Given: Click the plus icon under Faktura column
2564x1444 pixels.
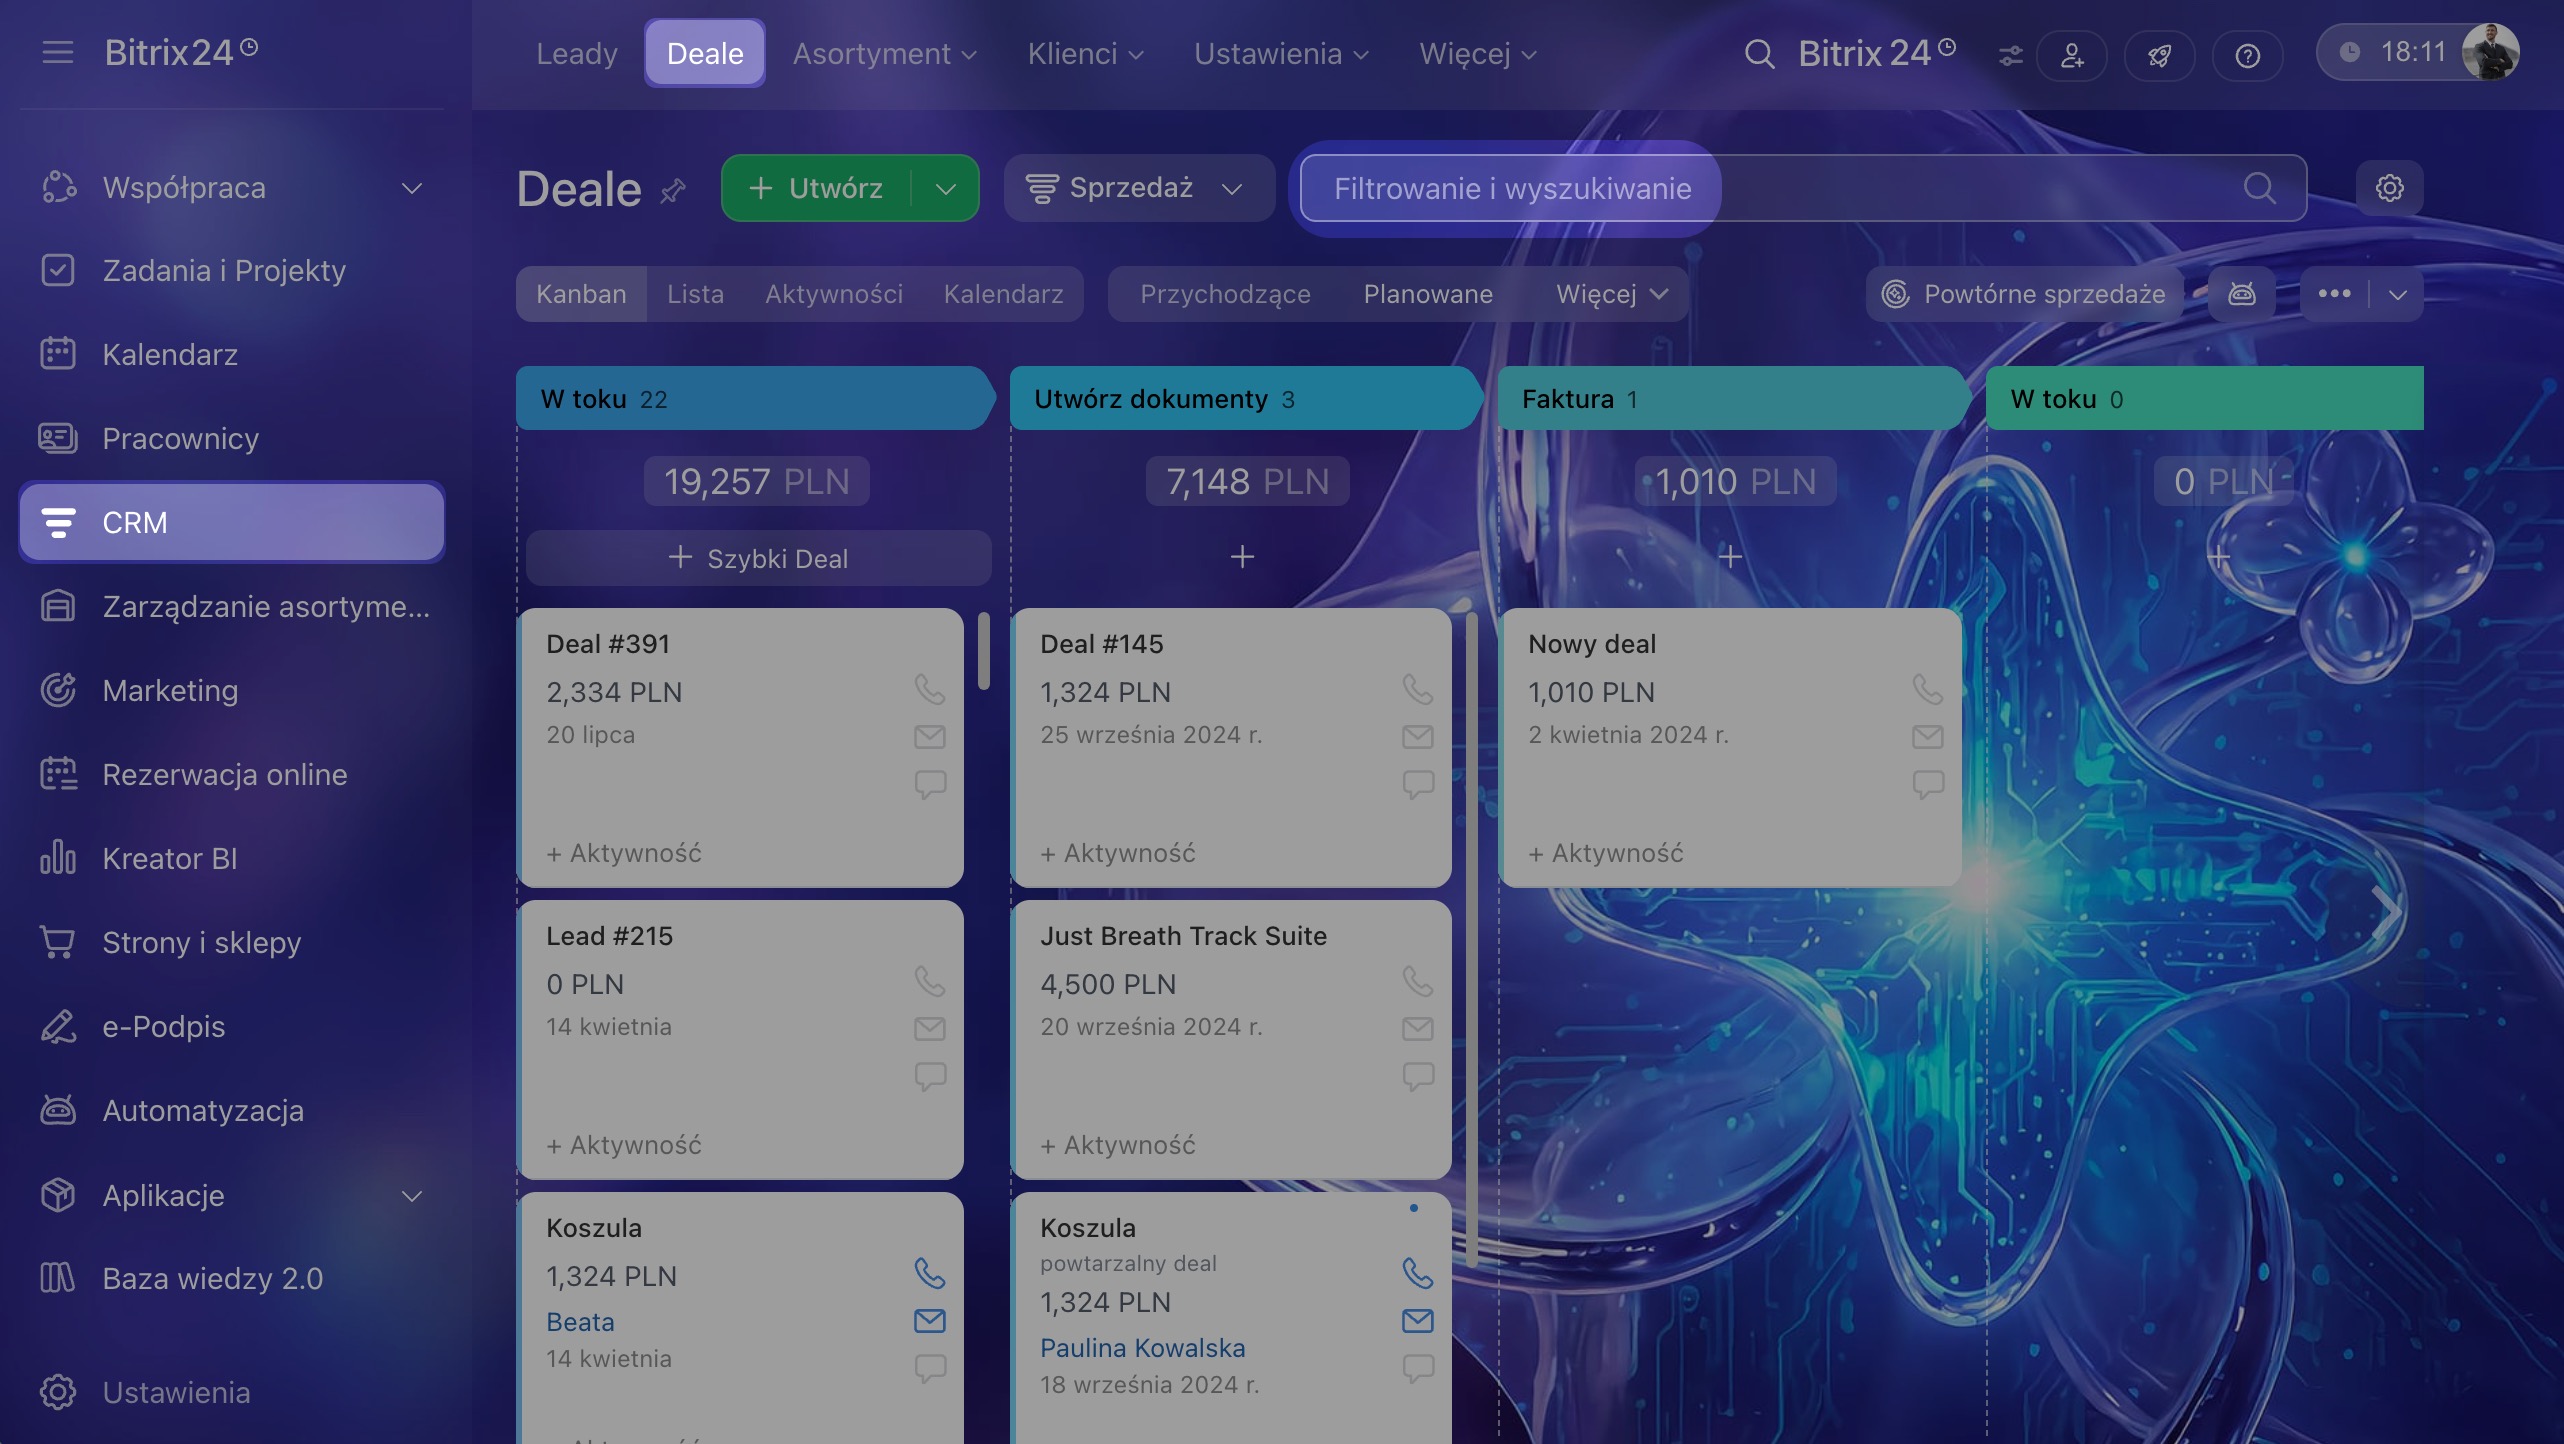Looking at the screenshot, I should pyautogui.click(x=1730, y=557).
